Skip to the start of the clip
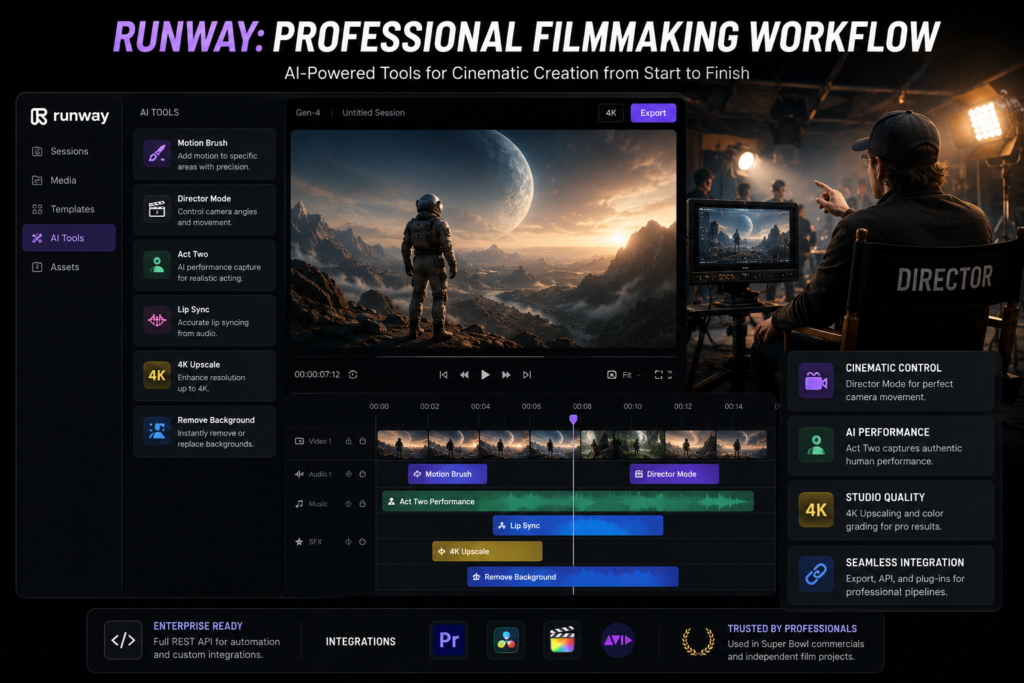This screenshot has height=683, width=1024. [x=443, y=375]
